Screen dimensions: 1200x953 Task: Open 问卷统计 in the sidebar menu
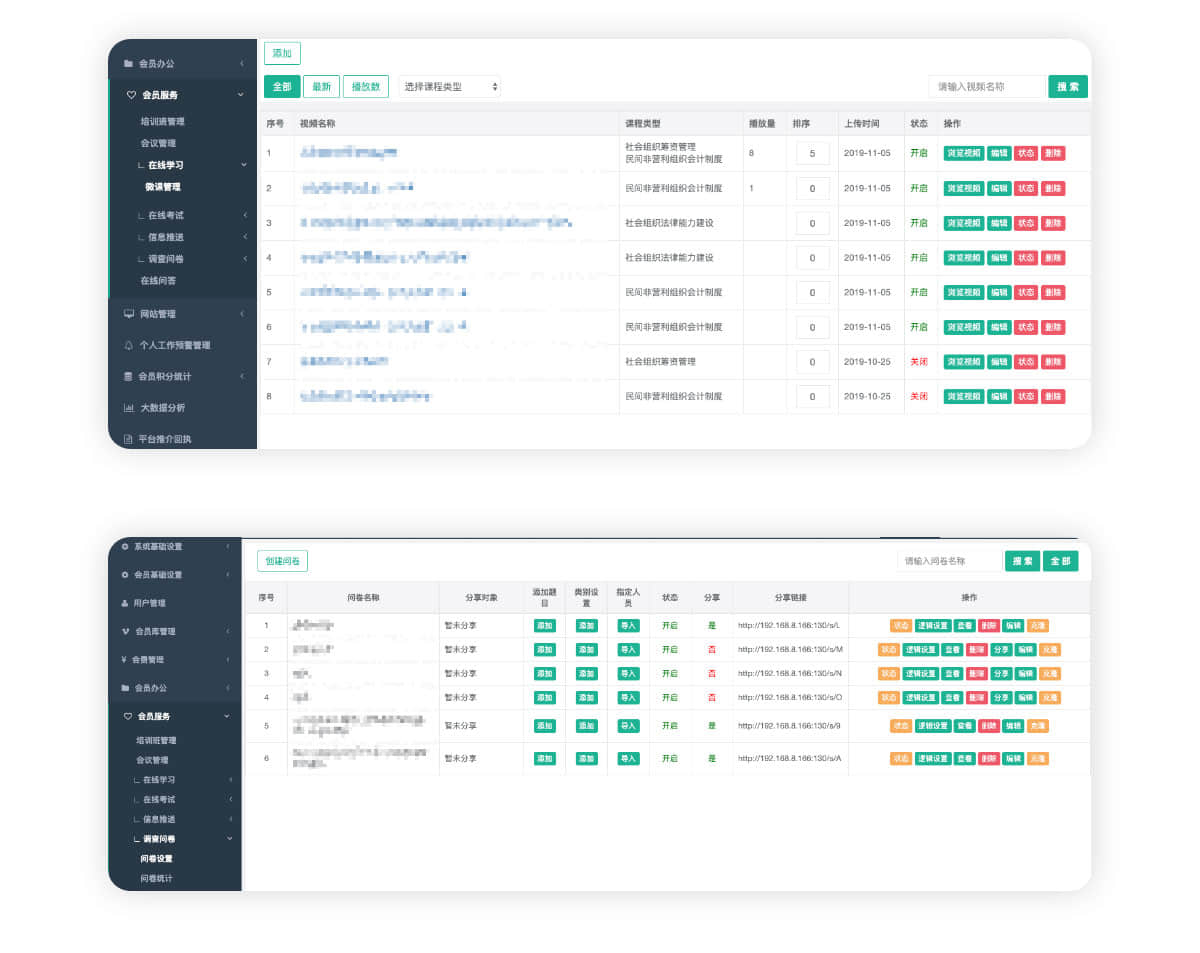point(156,878)
